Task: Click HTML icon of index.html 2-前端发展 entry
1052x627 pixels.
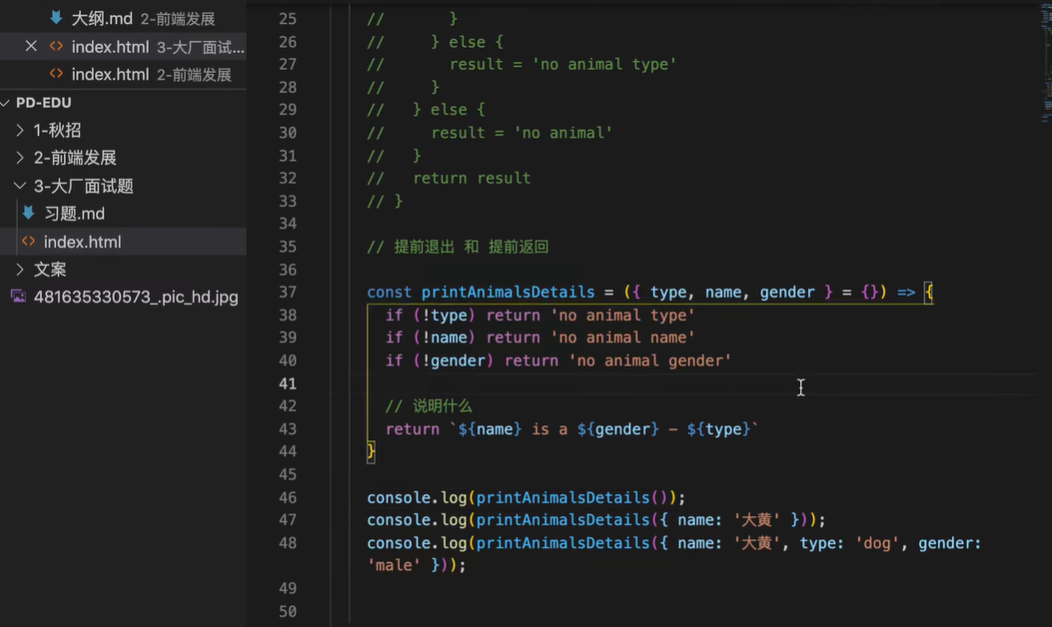Action: pyautogui.click(x=56, y=74)
